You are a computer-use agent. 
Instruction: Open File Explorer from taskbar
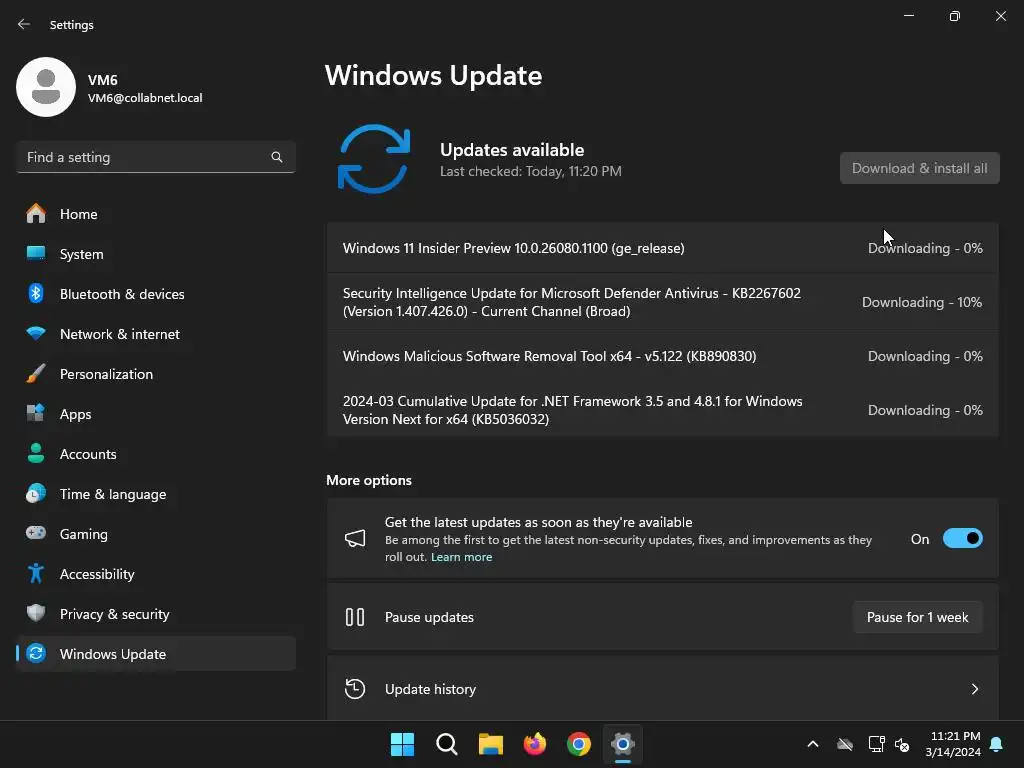pos(490,744)
